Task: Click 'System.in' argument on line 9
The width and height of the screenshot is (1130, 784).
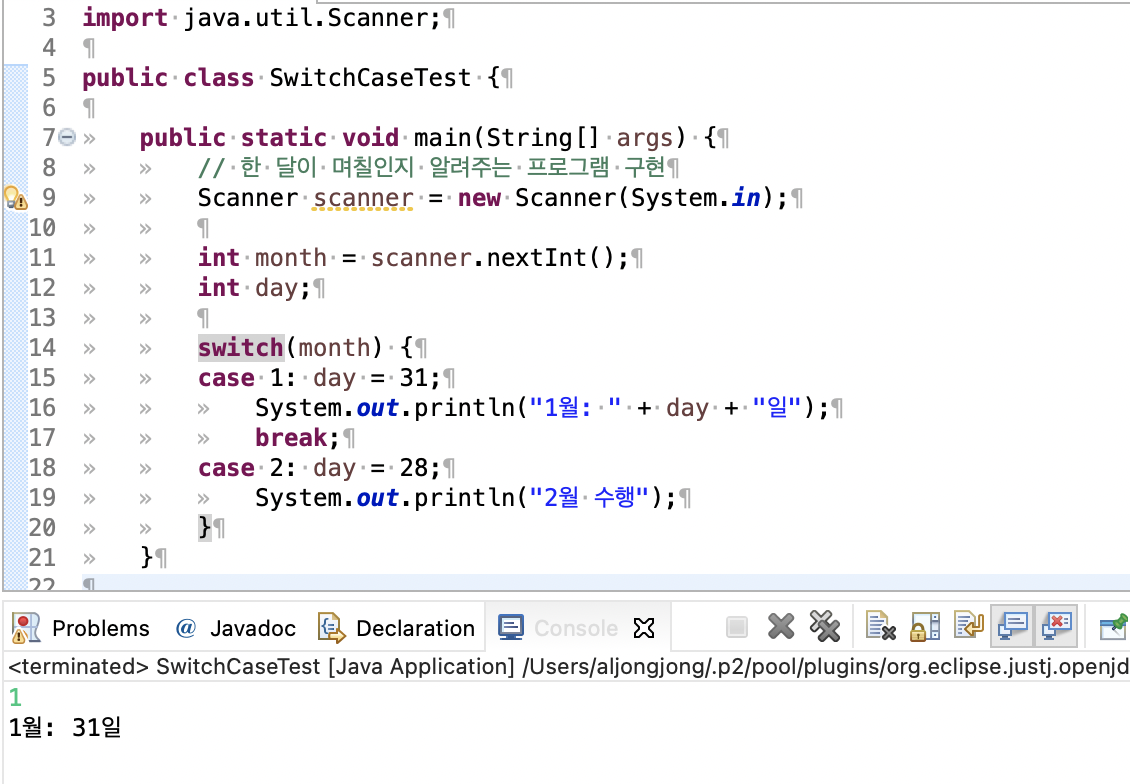Action: (x=695, y=197)
